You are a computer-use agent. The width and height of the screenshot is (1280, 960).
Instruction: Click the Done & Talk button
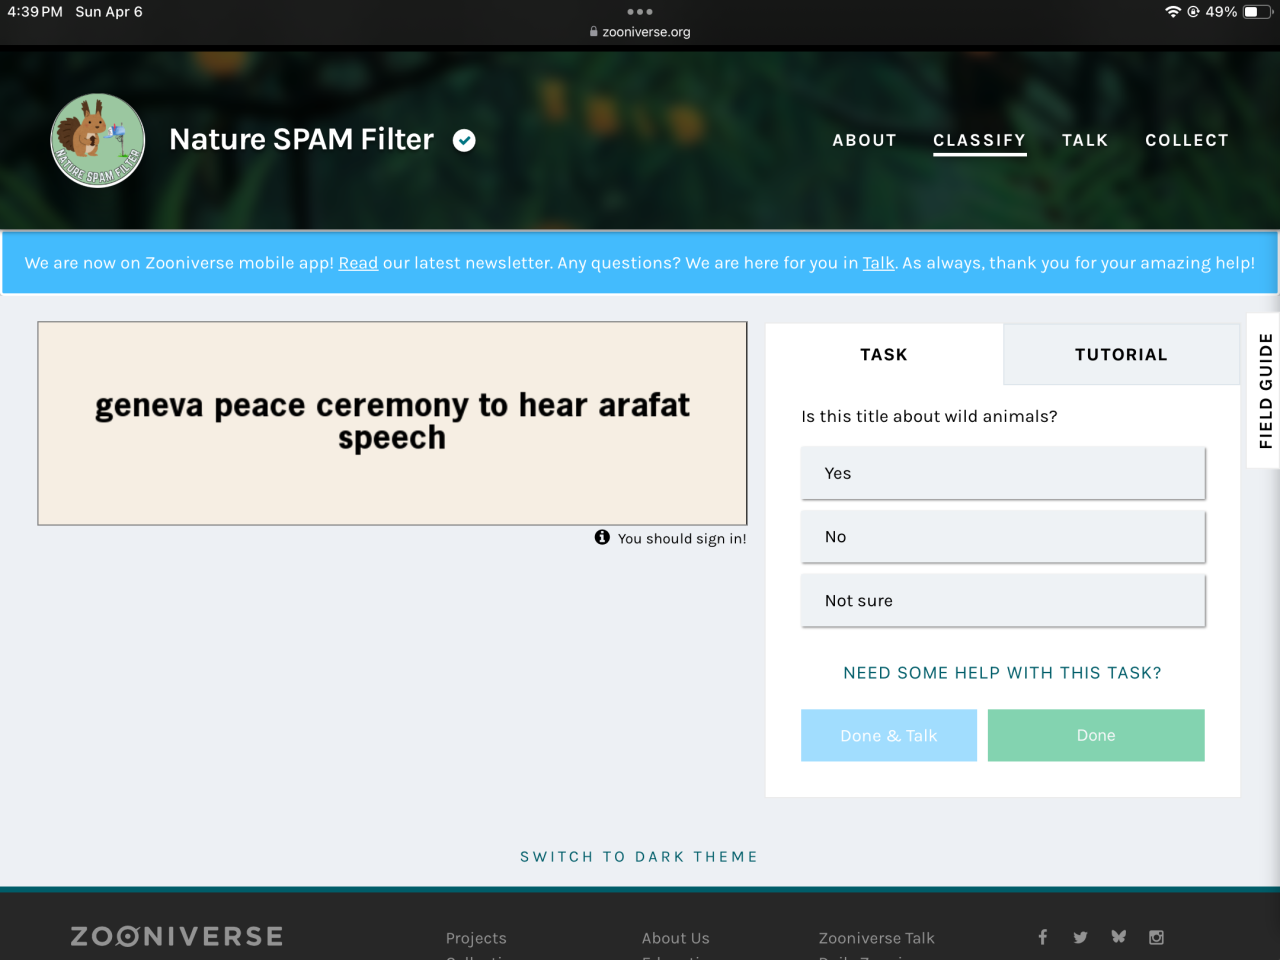pos(889,735)
